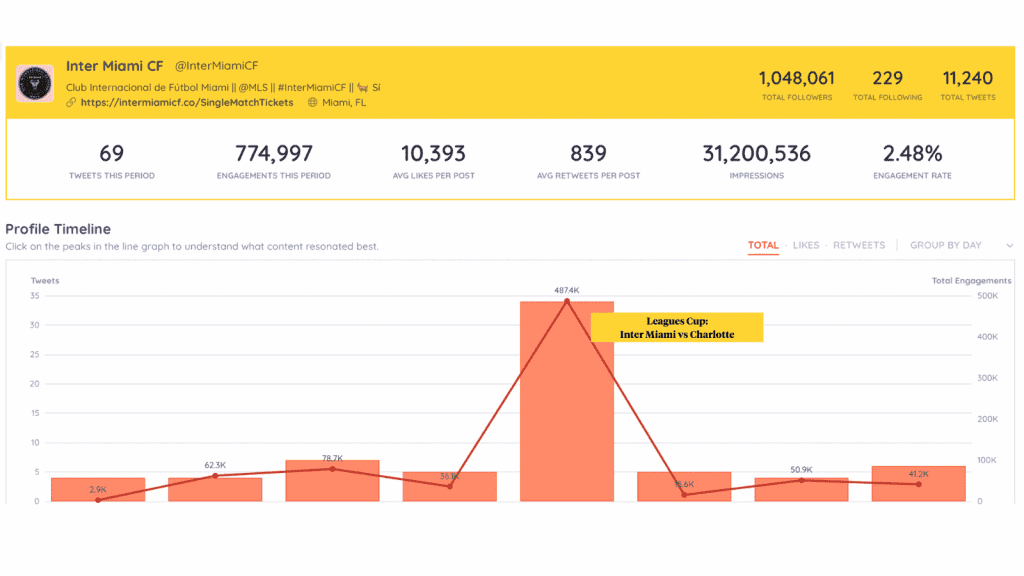The width and height of the screenshot is (1024, 576).
Task: Switch to the TOTAL tab
Action: (763, 246)
